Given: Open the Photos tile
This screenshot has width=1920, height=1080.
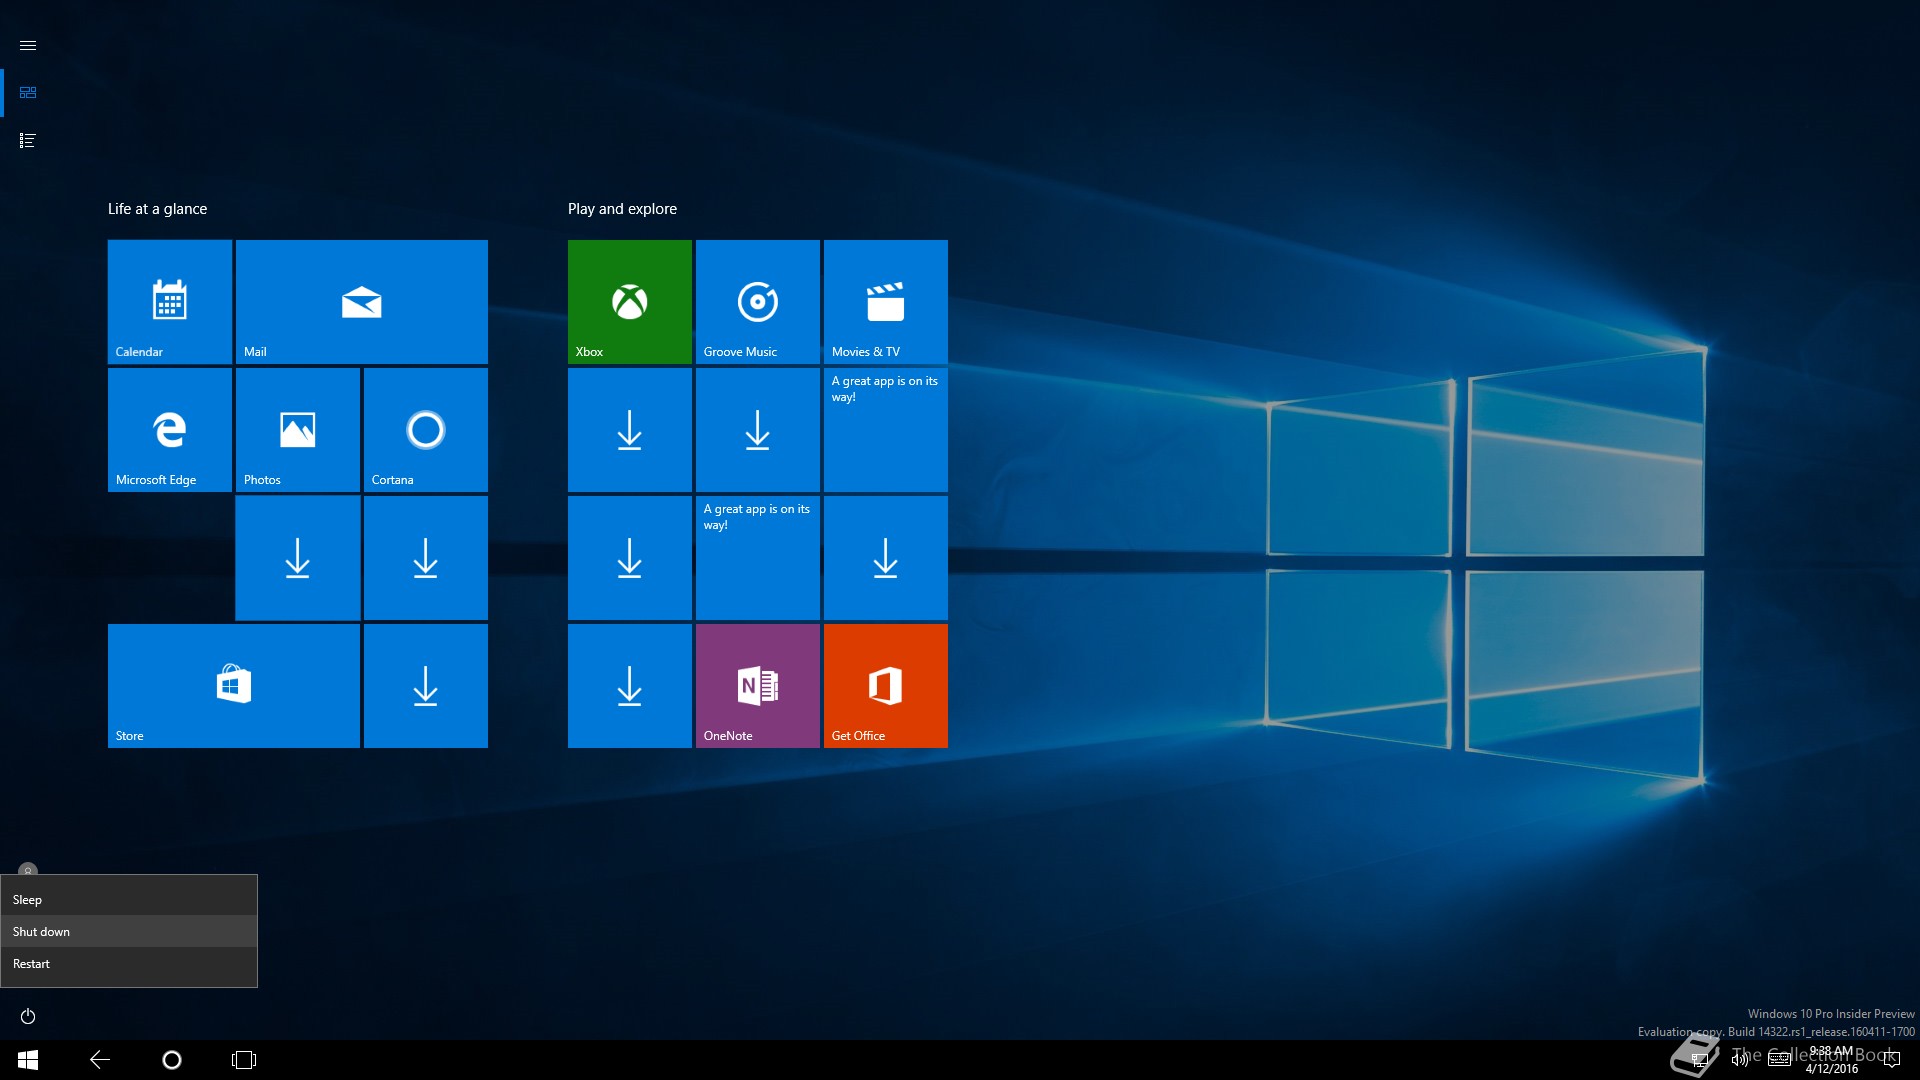Looking at the screenshot, I should [x=298, y=430].
